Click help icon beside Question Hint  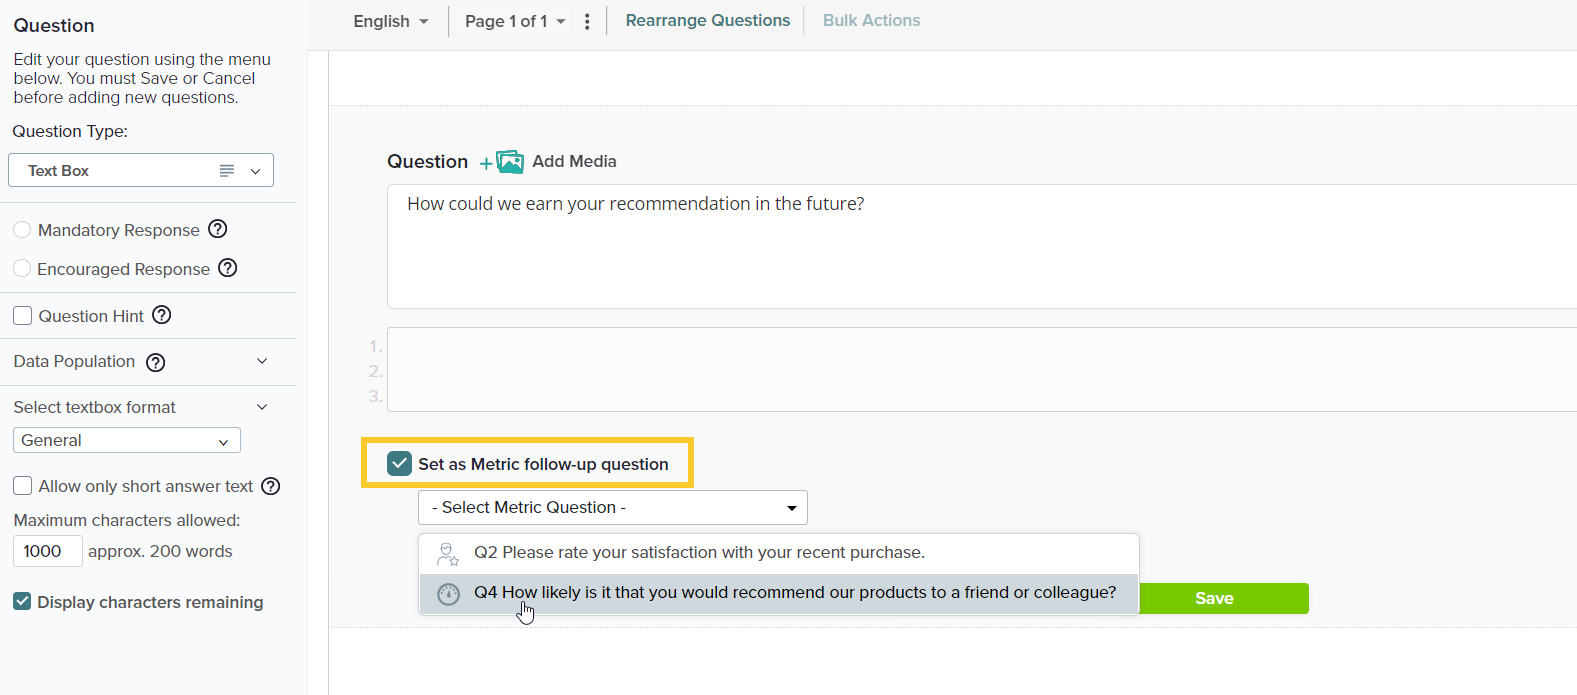point(162,315)
